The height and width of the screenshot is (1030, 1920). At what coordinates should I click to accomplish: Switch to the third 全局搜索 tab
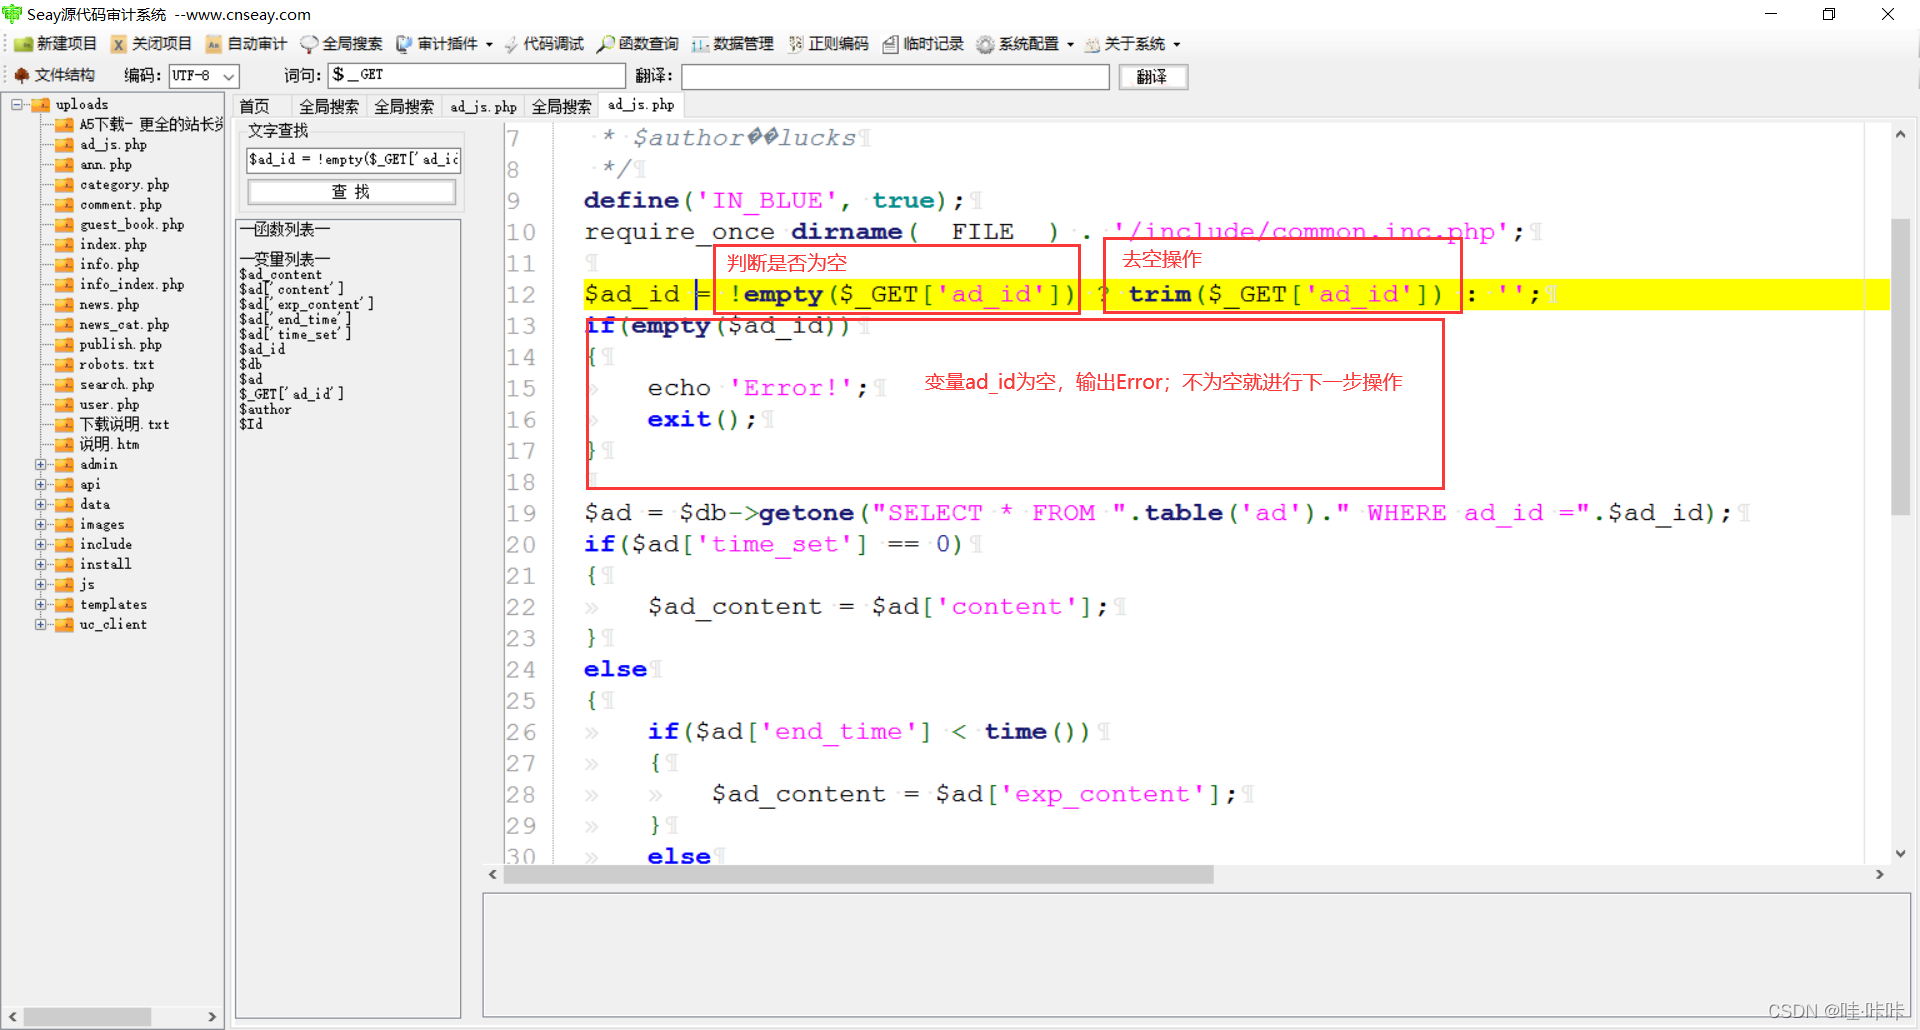(x=561, y=107)
